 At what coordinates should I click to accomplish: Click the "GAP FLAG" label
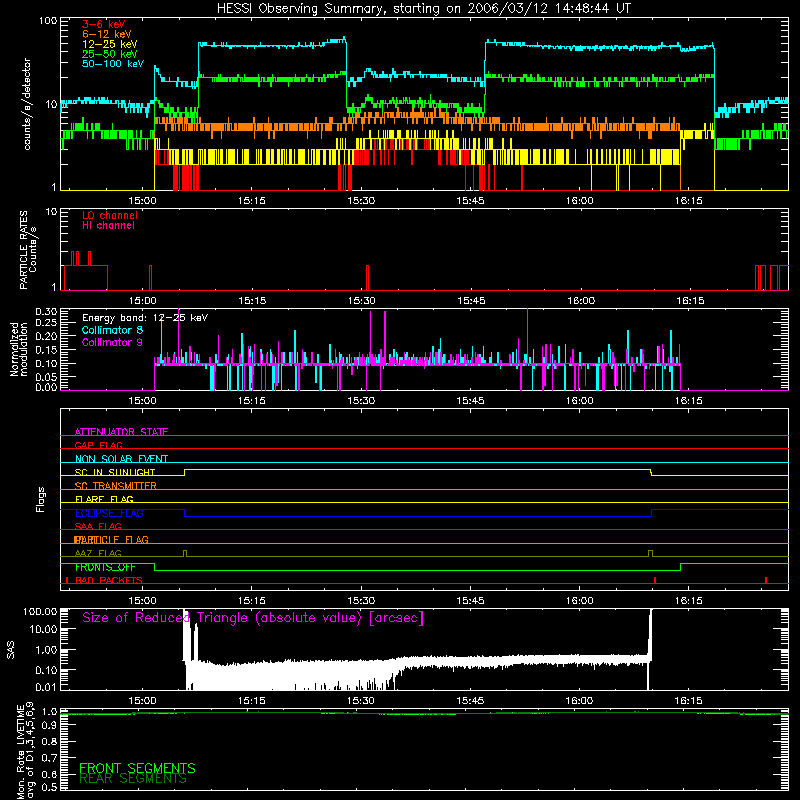pyautogui.click(x=98, y=445)
